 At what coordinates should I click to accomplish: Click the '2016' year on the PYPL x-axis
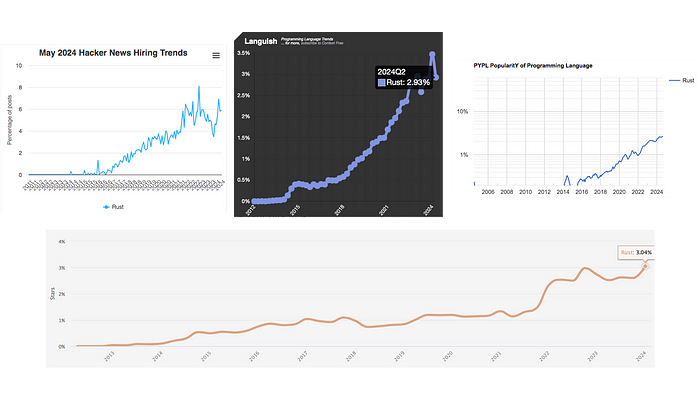582,192
